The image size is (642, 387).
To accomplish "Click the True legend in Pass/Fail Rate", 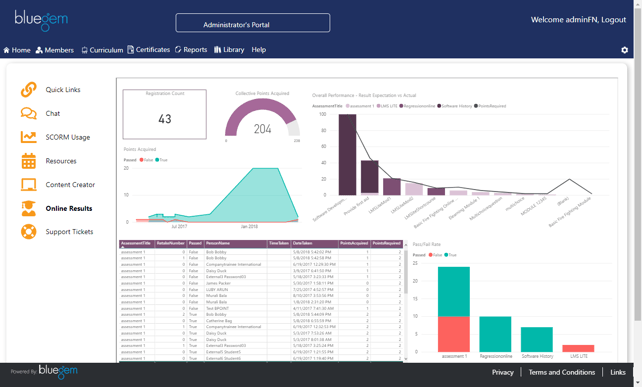I will [x=450, y=255].
